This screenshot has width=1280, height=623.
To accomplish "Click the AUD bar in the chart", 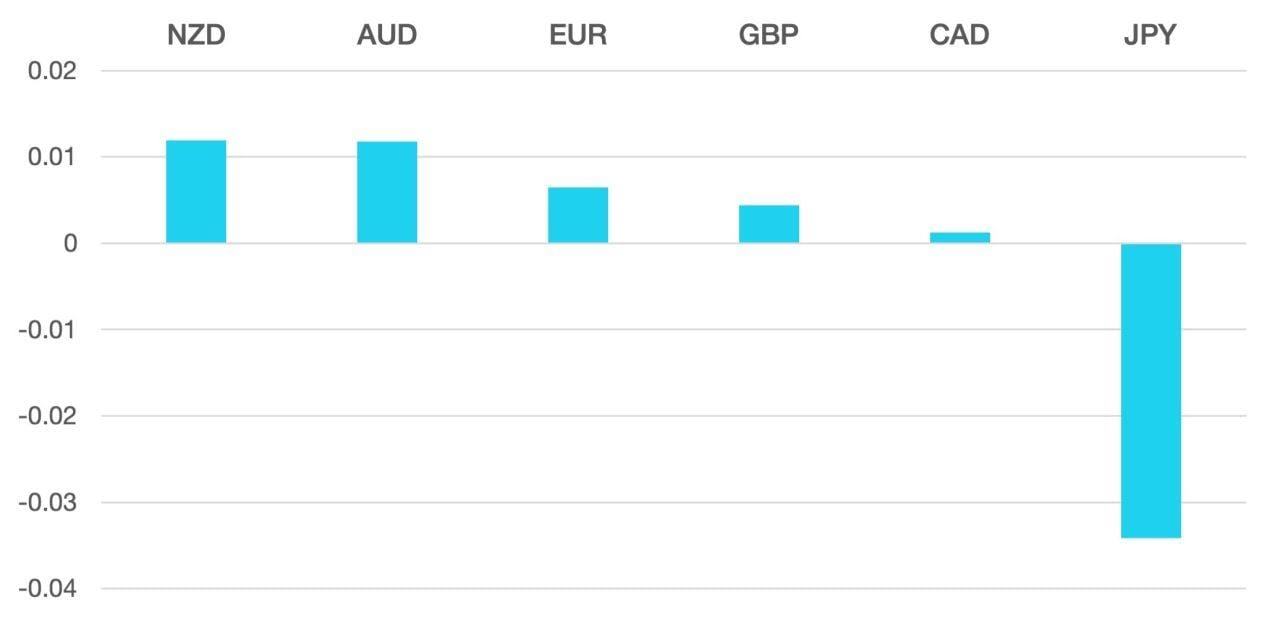I will 387,192.
